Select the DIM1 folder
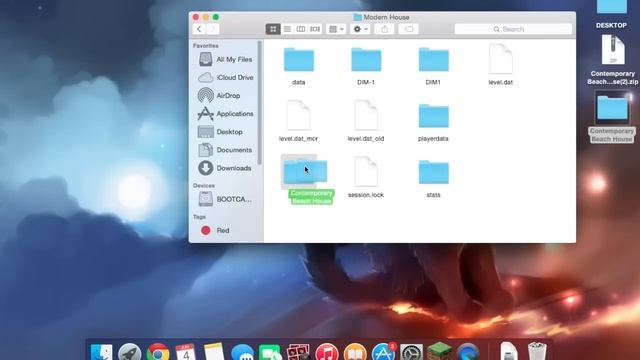Image resolution: width=640 pixels, height=360 pixels. [433, 60]
